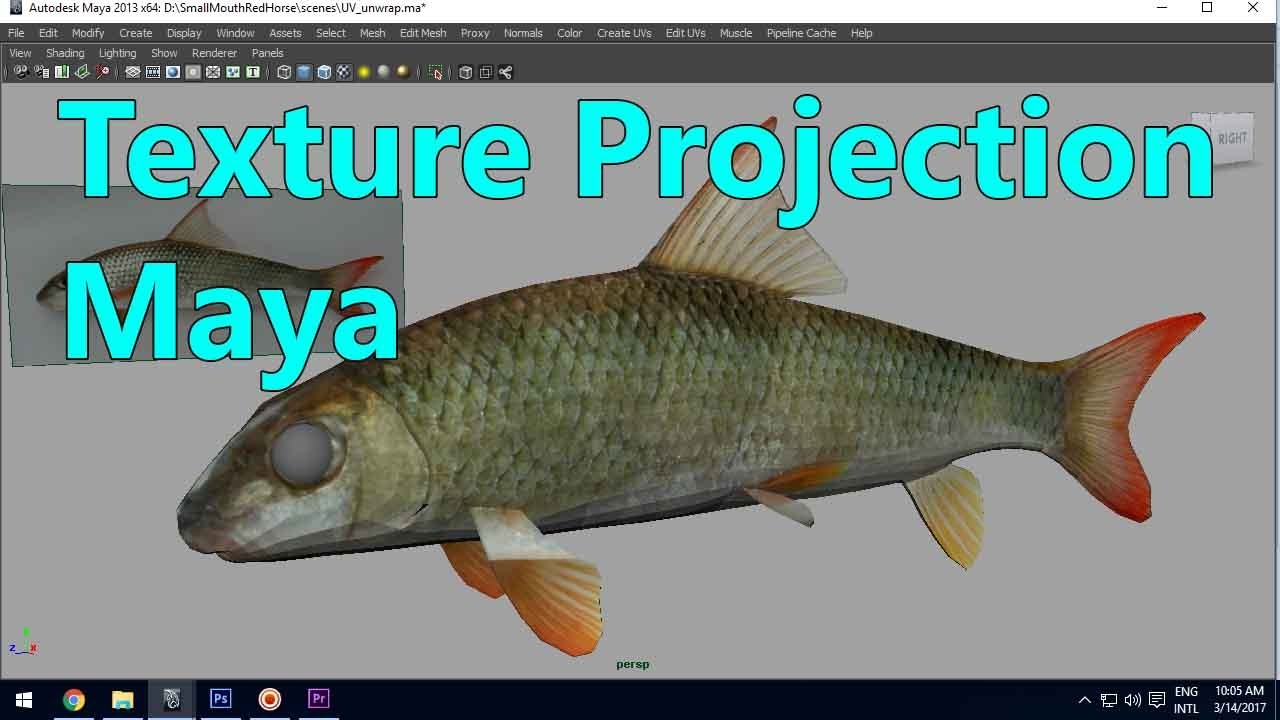This screenshot has width=1280, height=720.
Task: Click the High Quality rendering icon
Action: tap(403, 72)
